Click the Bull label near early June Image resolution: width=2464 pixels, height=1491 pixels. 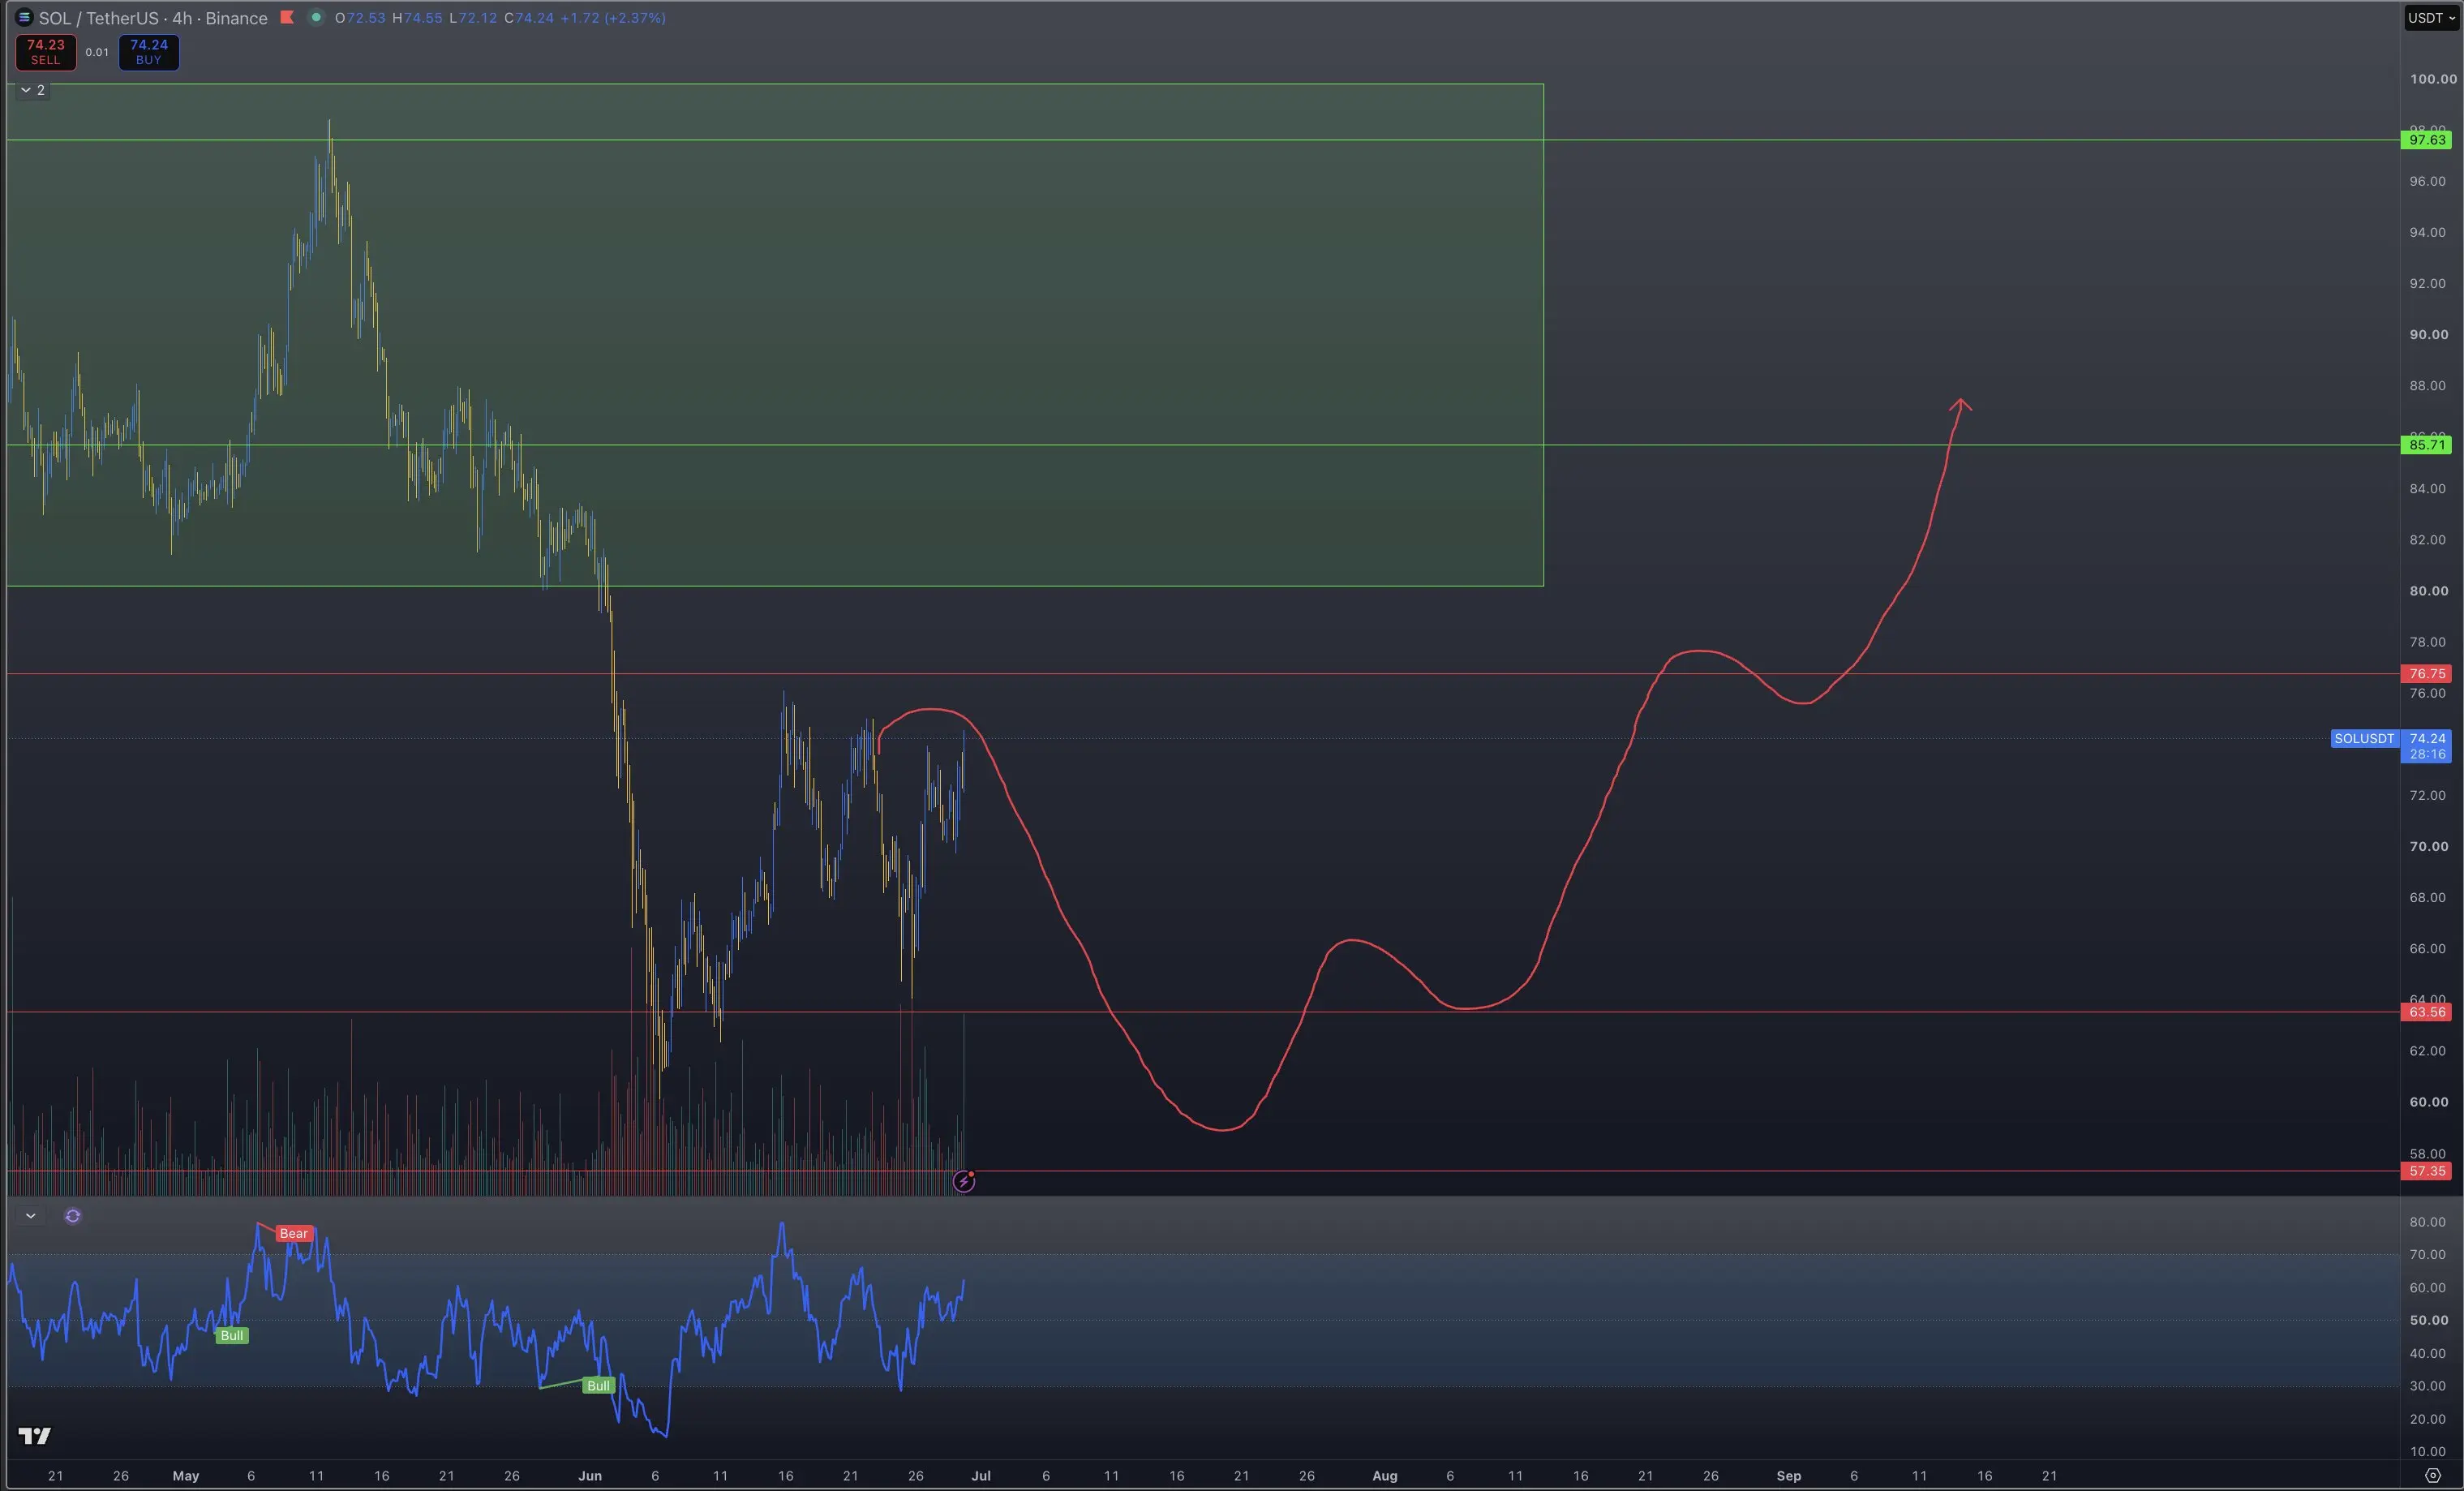click(x=598, y=1386)
